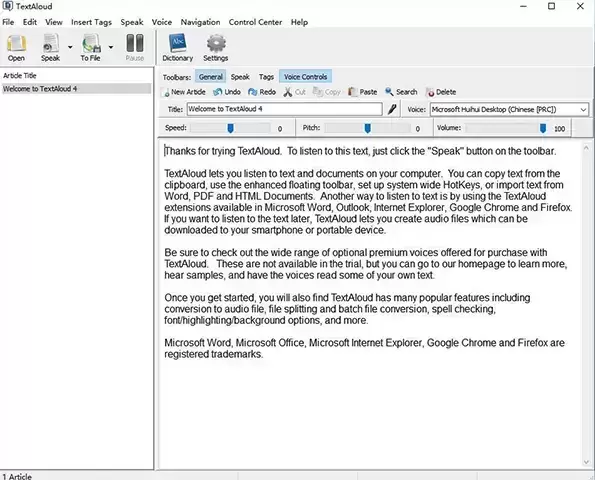The height and width of the screenshot is (480, 595).
Task: Click the Delete icon
Action: point(431,92)
